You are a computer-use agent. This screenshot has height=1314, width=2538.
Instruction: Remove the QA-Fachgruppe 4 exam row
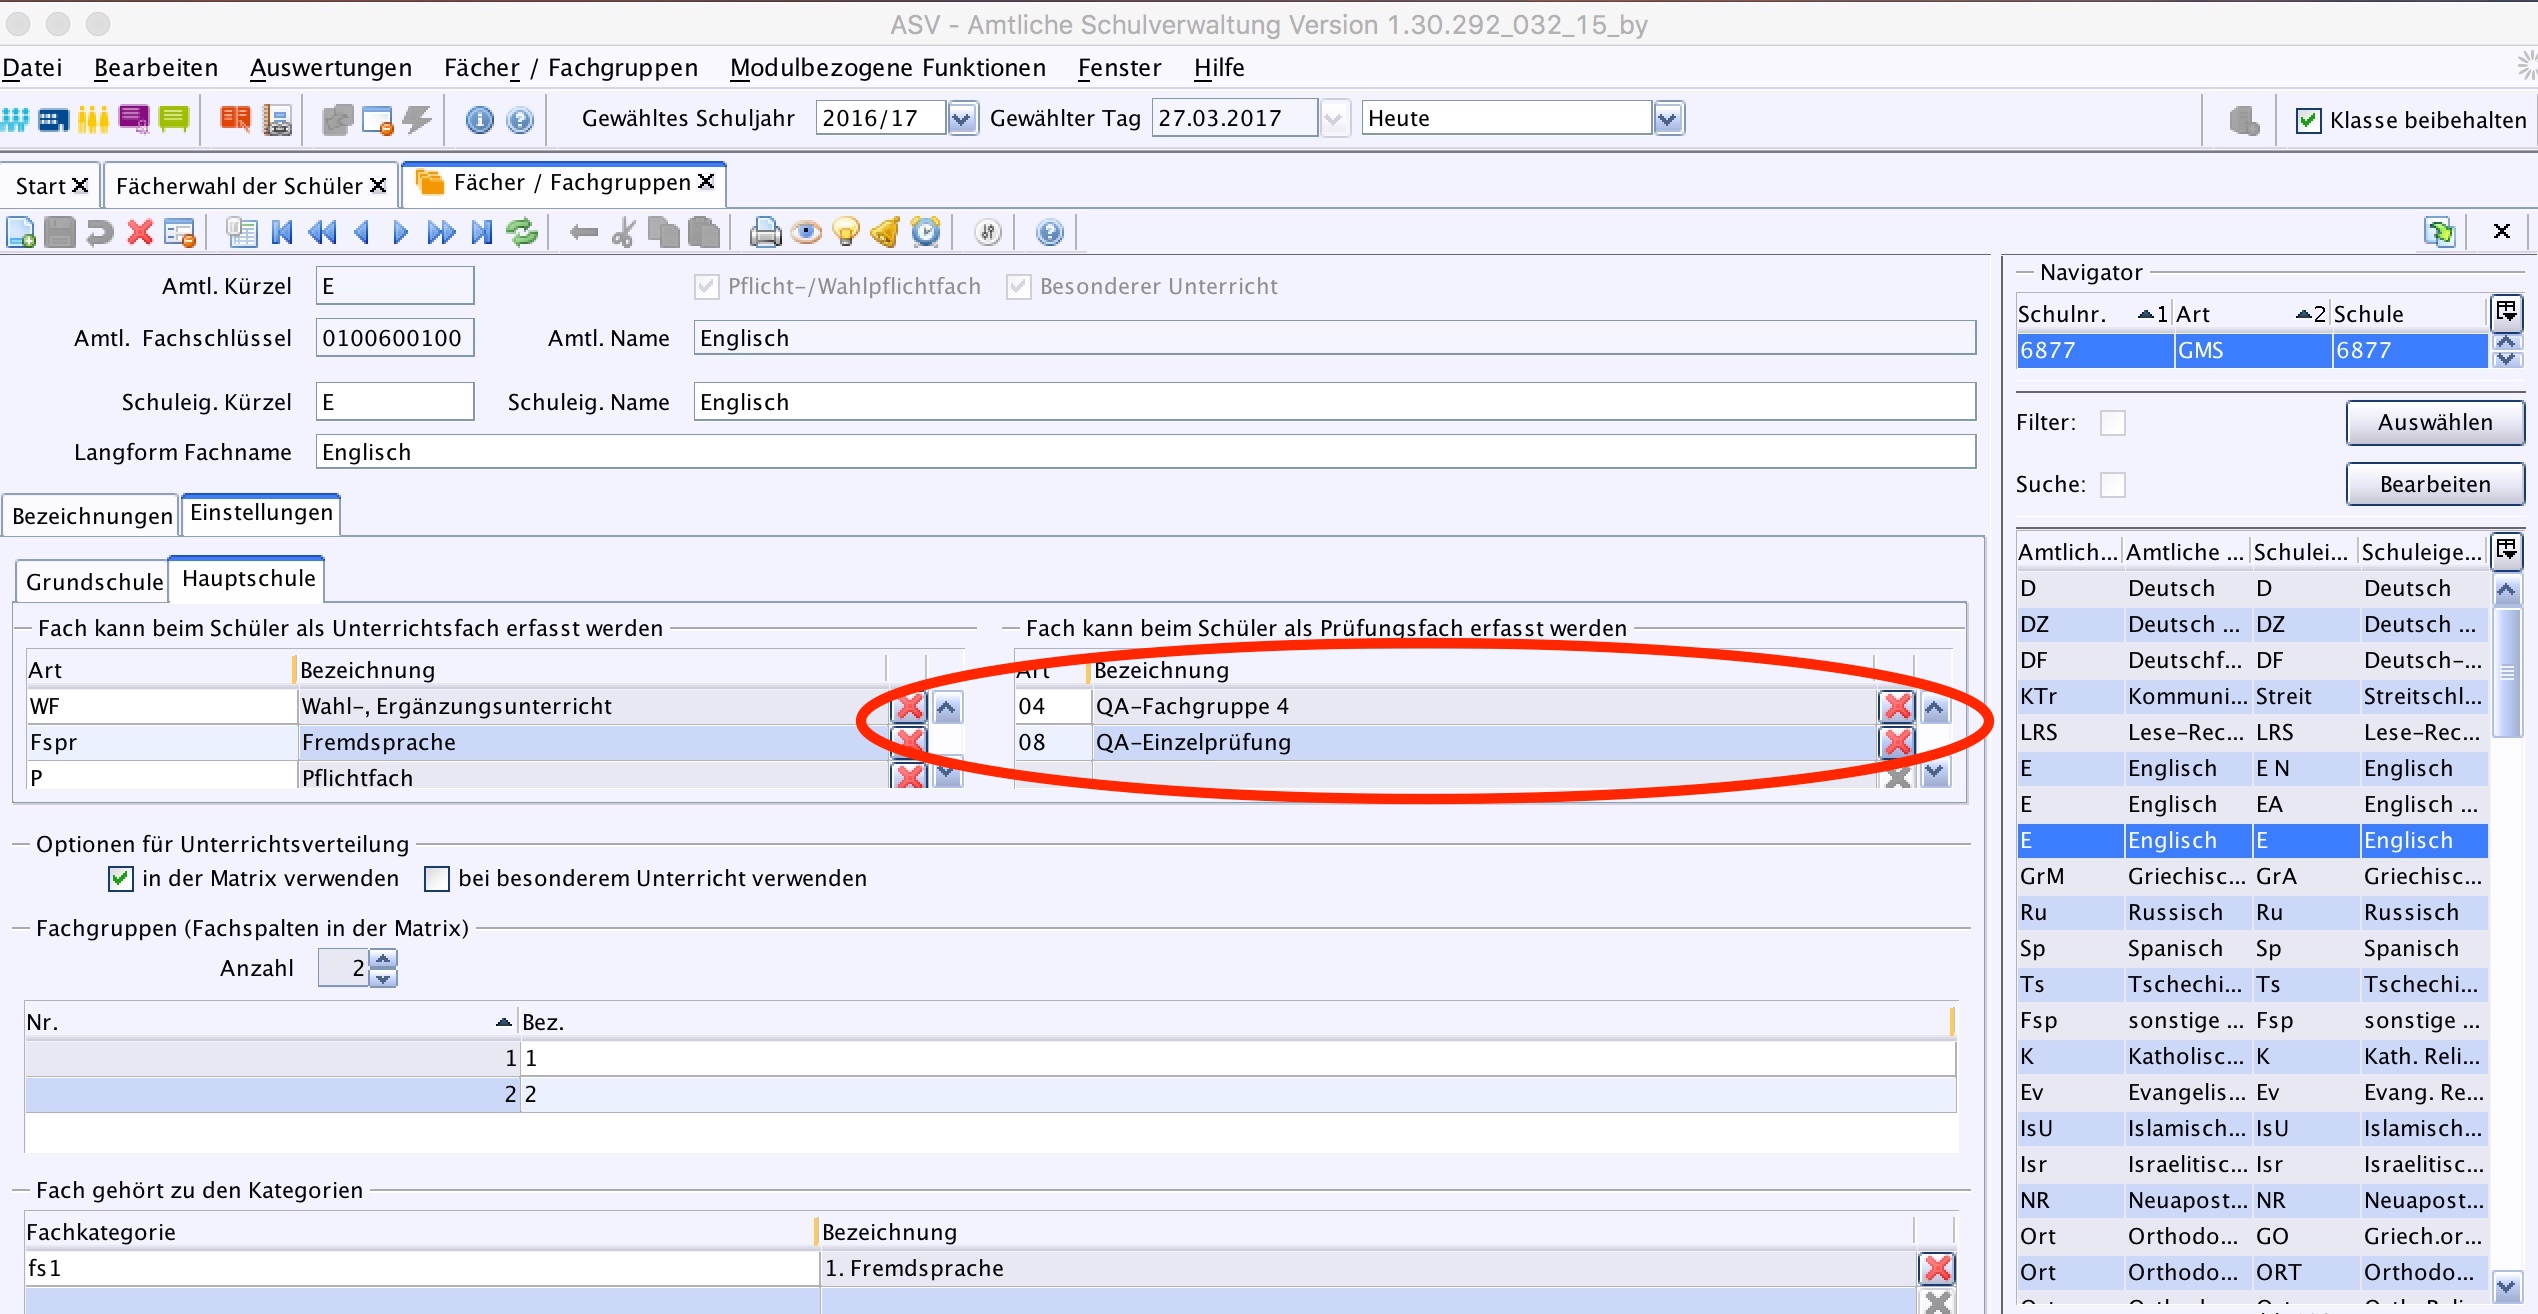tap(1897, 707)
